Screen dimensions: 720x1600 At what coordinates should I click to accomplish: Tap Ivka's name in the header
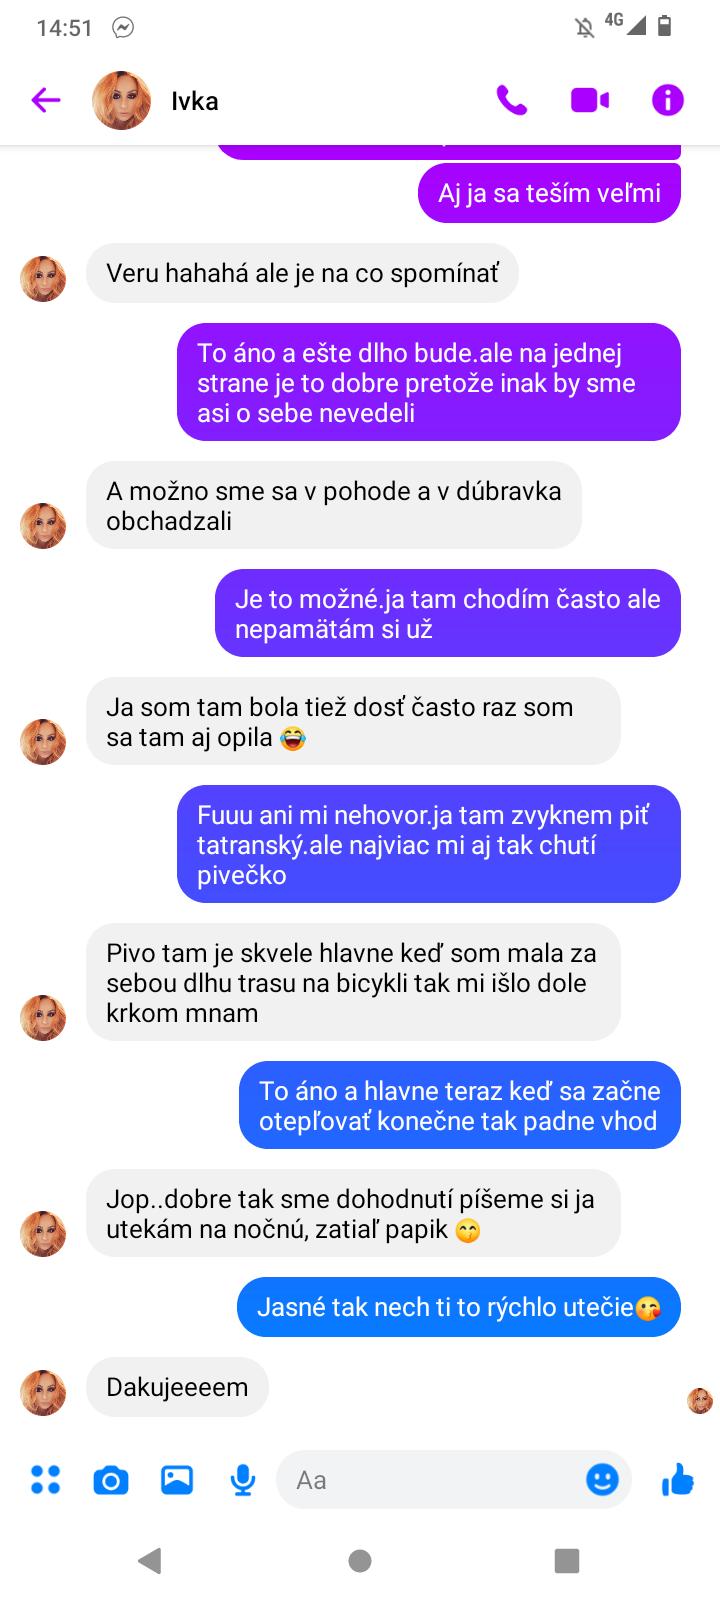pos(195,101)
